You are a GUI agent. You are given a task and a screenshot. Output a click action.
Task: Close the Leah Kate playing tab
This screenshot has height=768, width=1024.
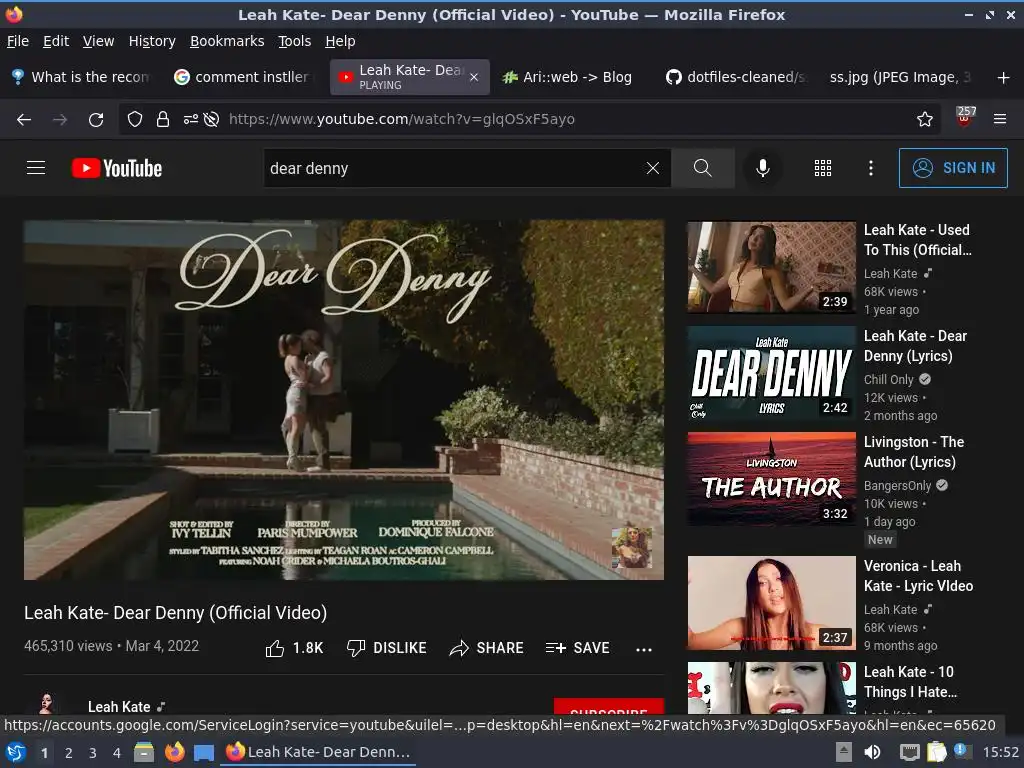tap(474, 77)
